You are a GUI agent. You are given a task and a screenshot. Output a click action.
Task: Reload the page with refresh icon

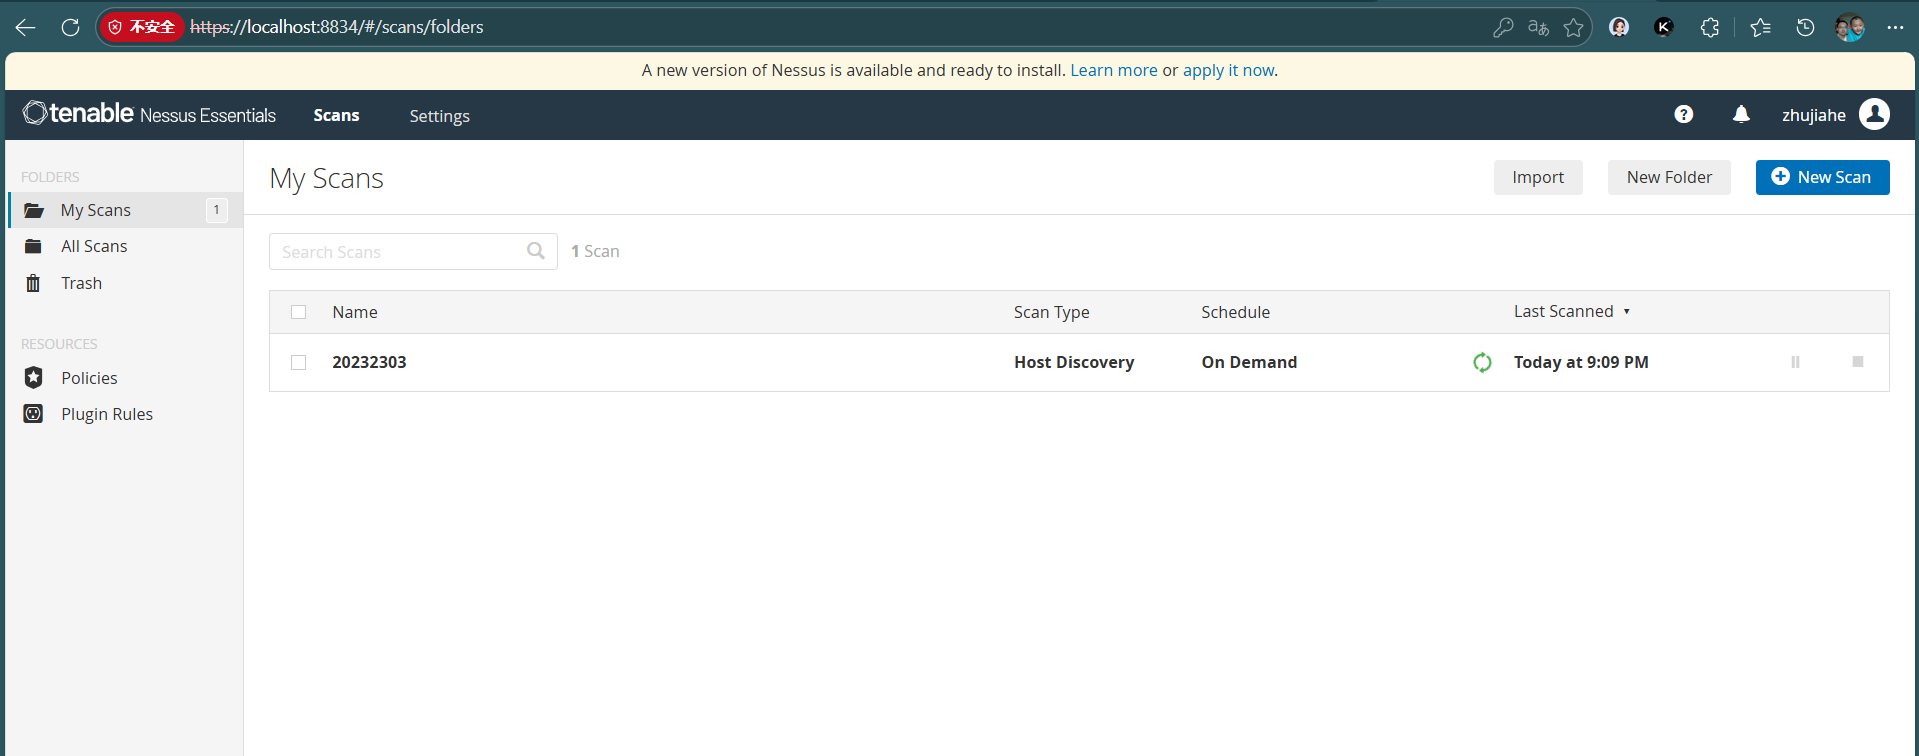[70, 27]
